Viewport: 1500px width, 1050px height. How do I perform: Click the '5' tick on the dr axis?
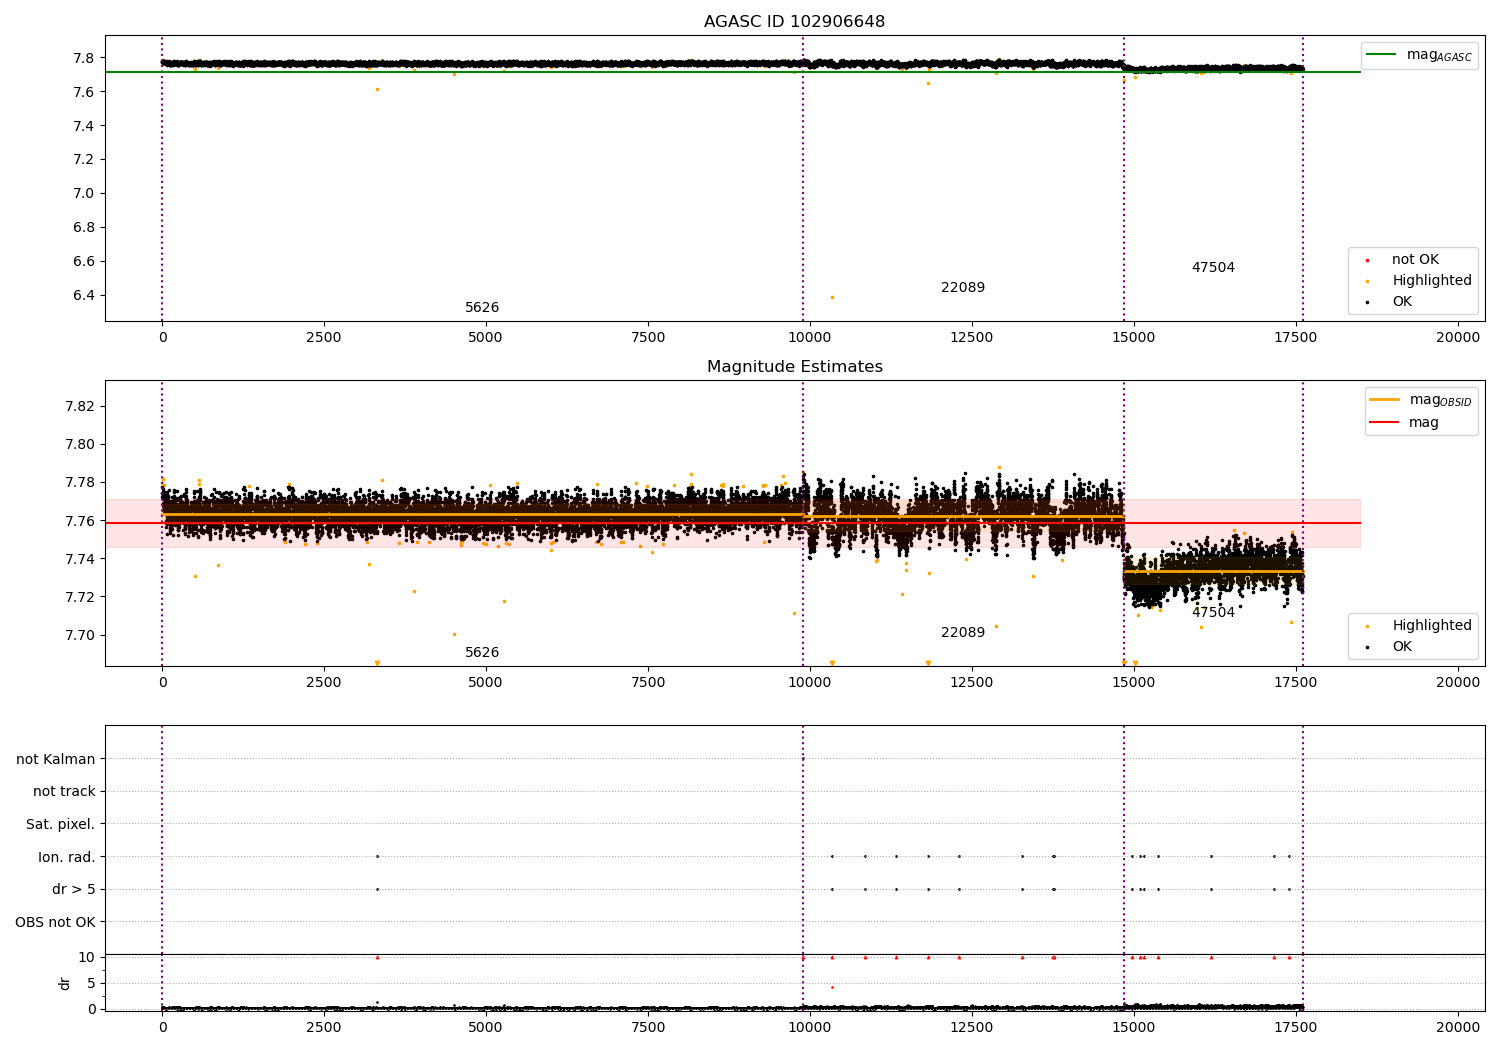point(91,984)
